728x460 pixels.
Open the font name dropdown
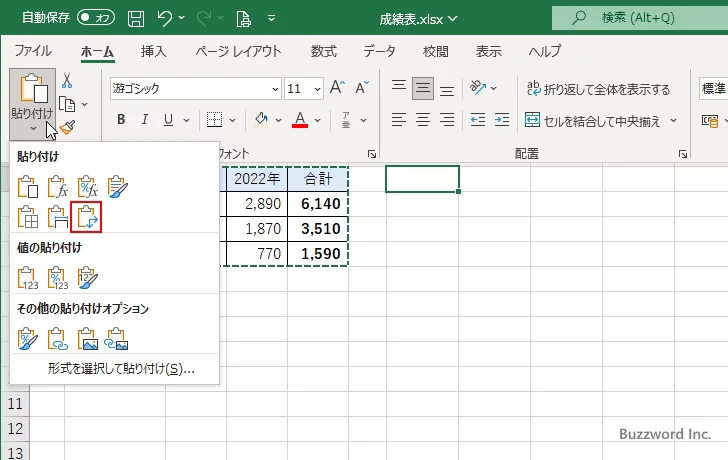[x=275, y=89]
